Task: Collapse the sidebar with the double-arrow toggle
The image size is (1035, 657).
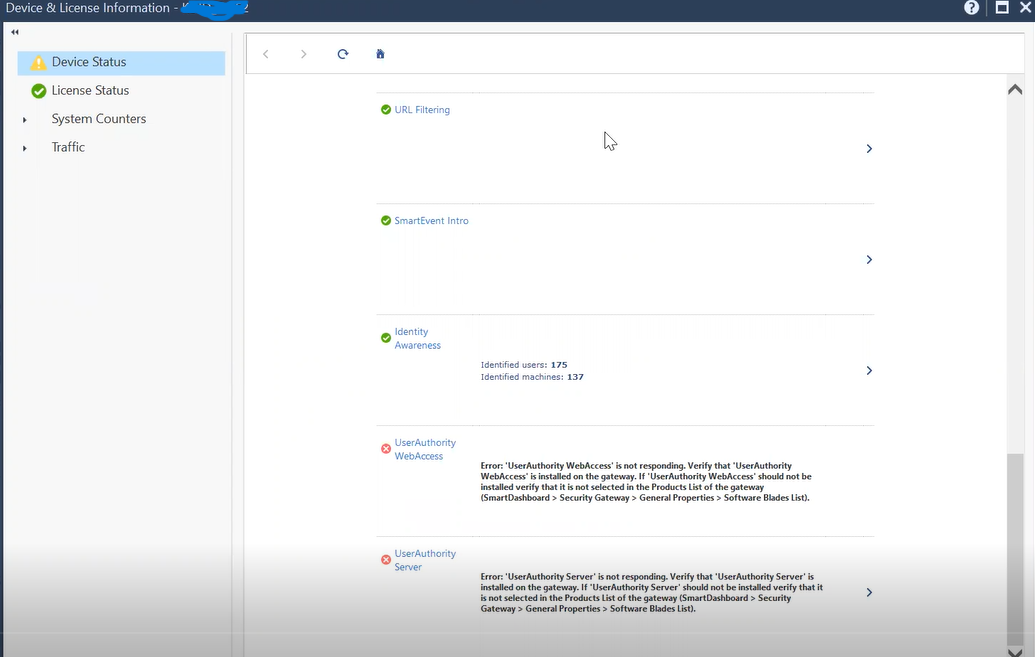Action: [x=14, y=31]
